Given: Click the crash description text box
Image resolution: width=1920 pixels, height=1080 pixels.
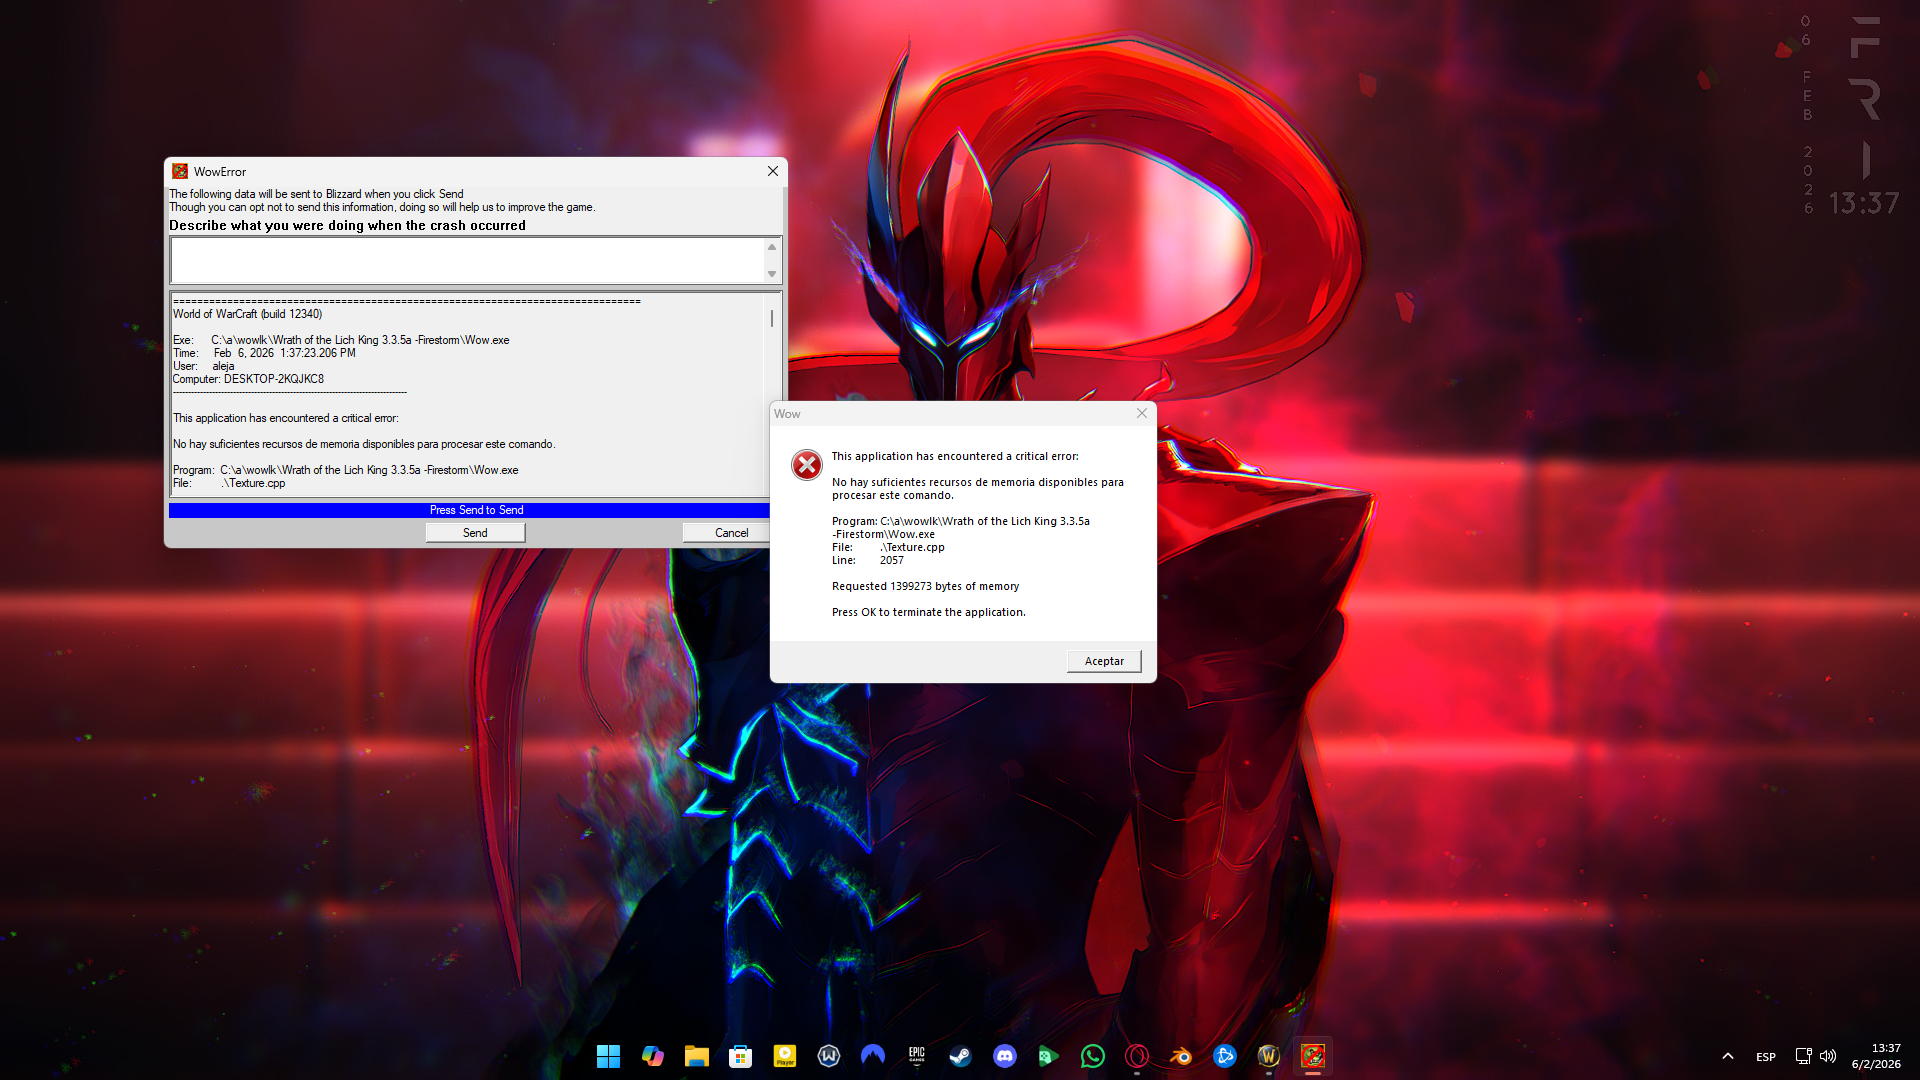Looking at the screenshot, I should click(467, 261).
